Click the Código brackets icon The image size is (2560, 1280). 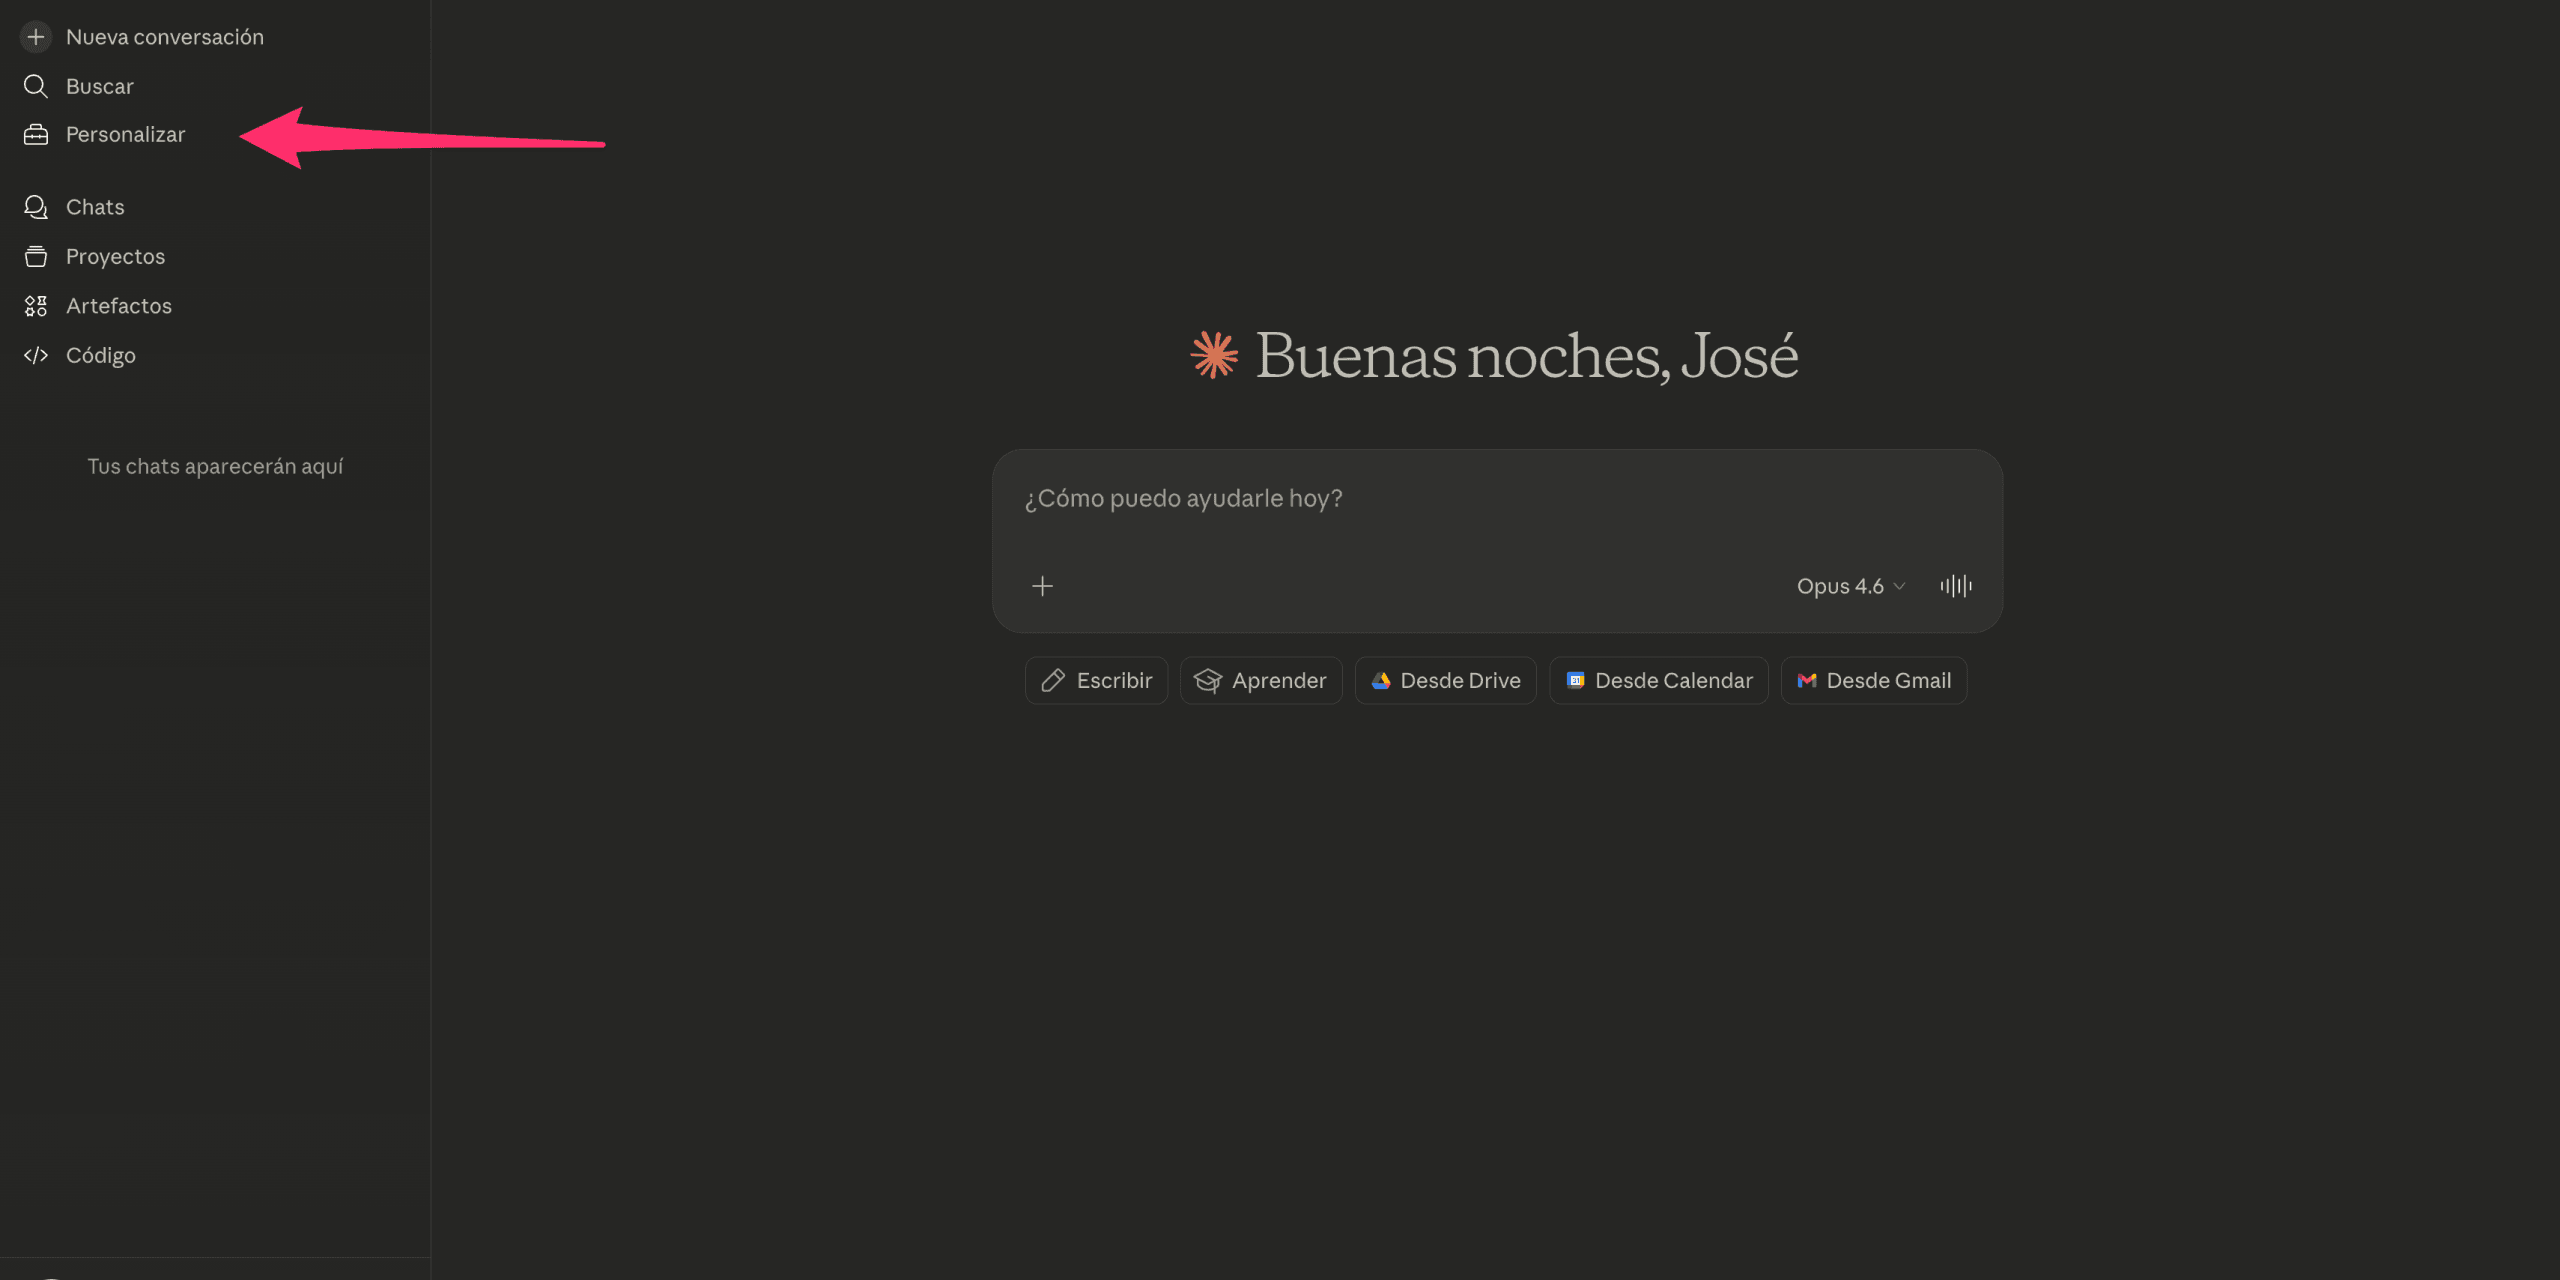(36, 355)
